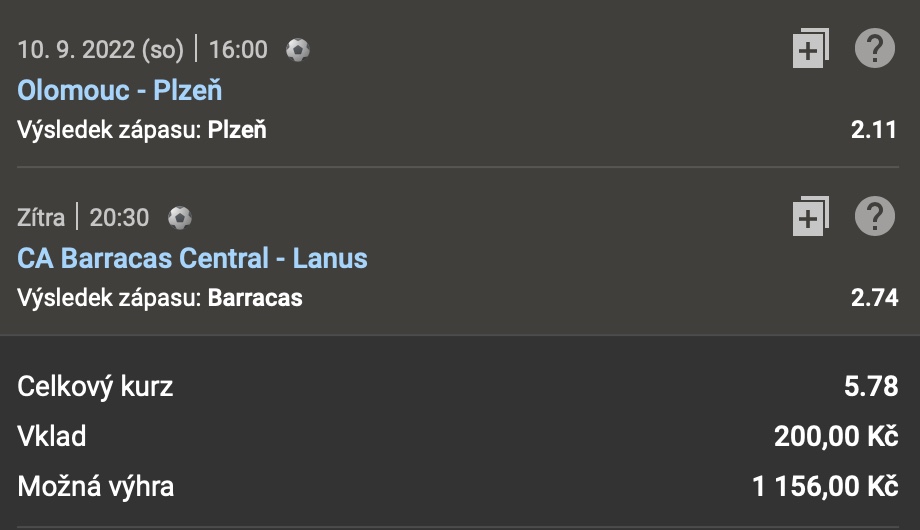
Task: Click the copy-bet icon for Olomouc - Plzeň
Action: click(x=811, y=49)
